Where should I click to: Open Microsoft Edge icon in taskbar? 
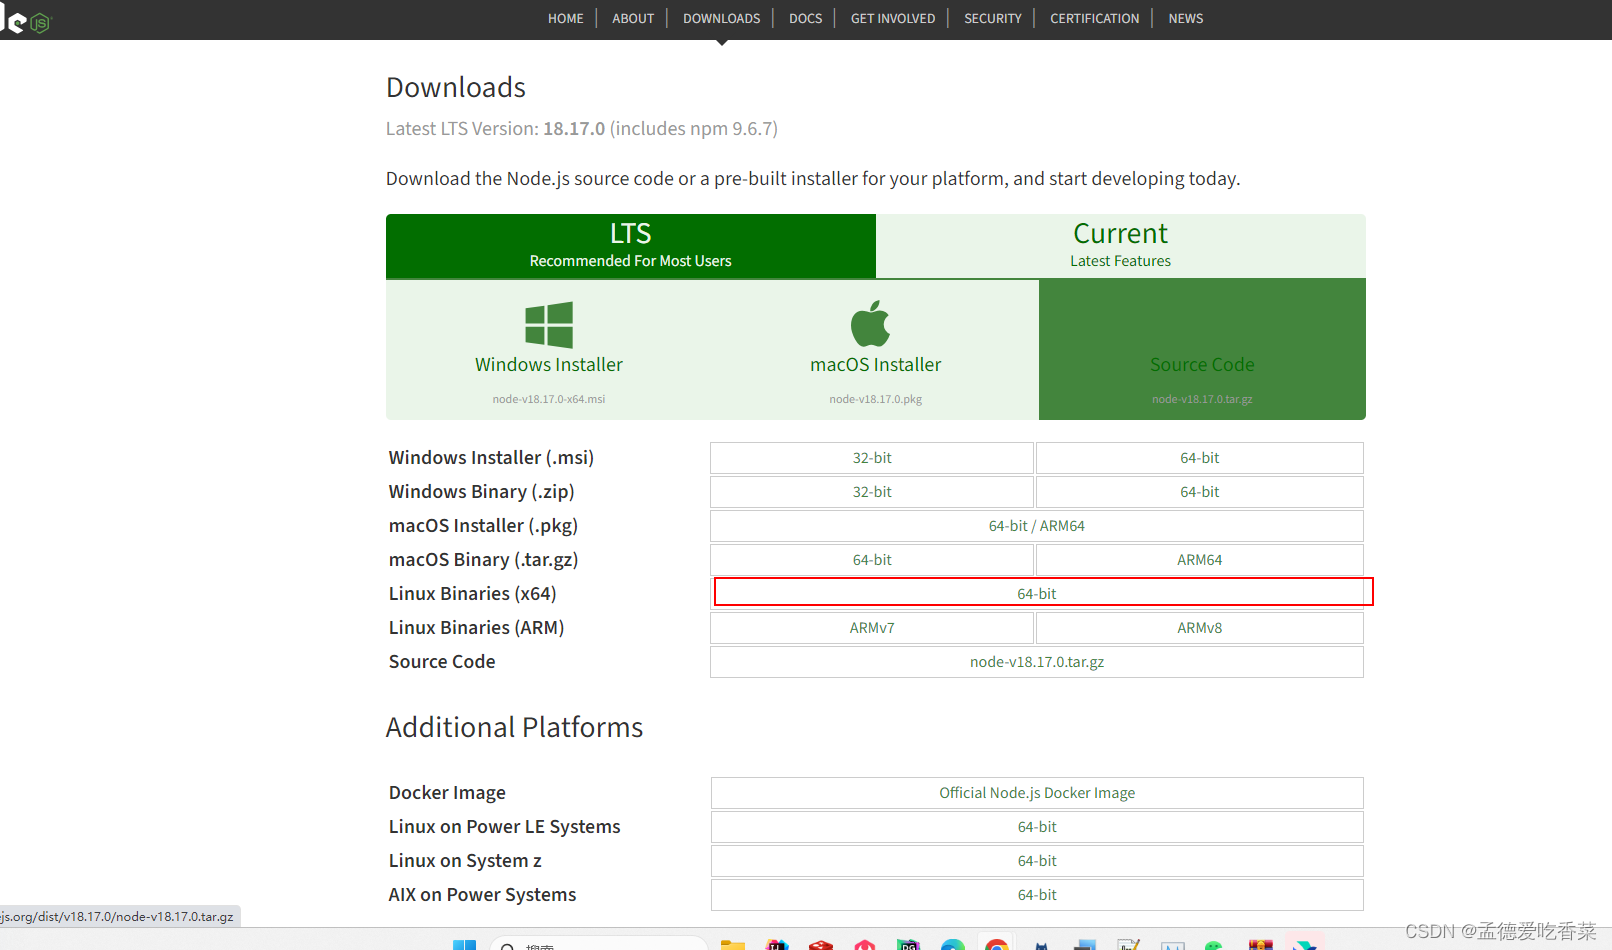coord(953,945)
